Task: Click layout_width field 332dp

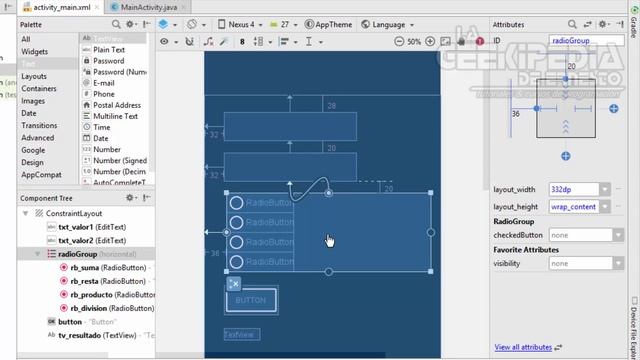Action: 574,189
